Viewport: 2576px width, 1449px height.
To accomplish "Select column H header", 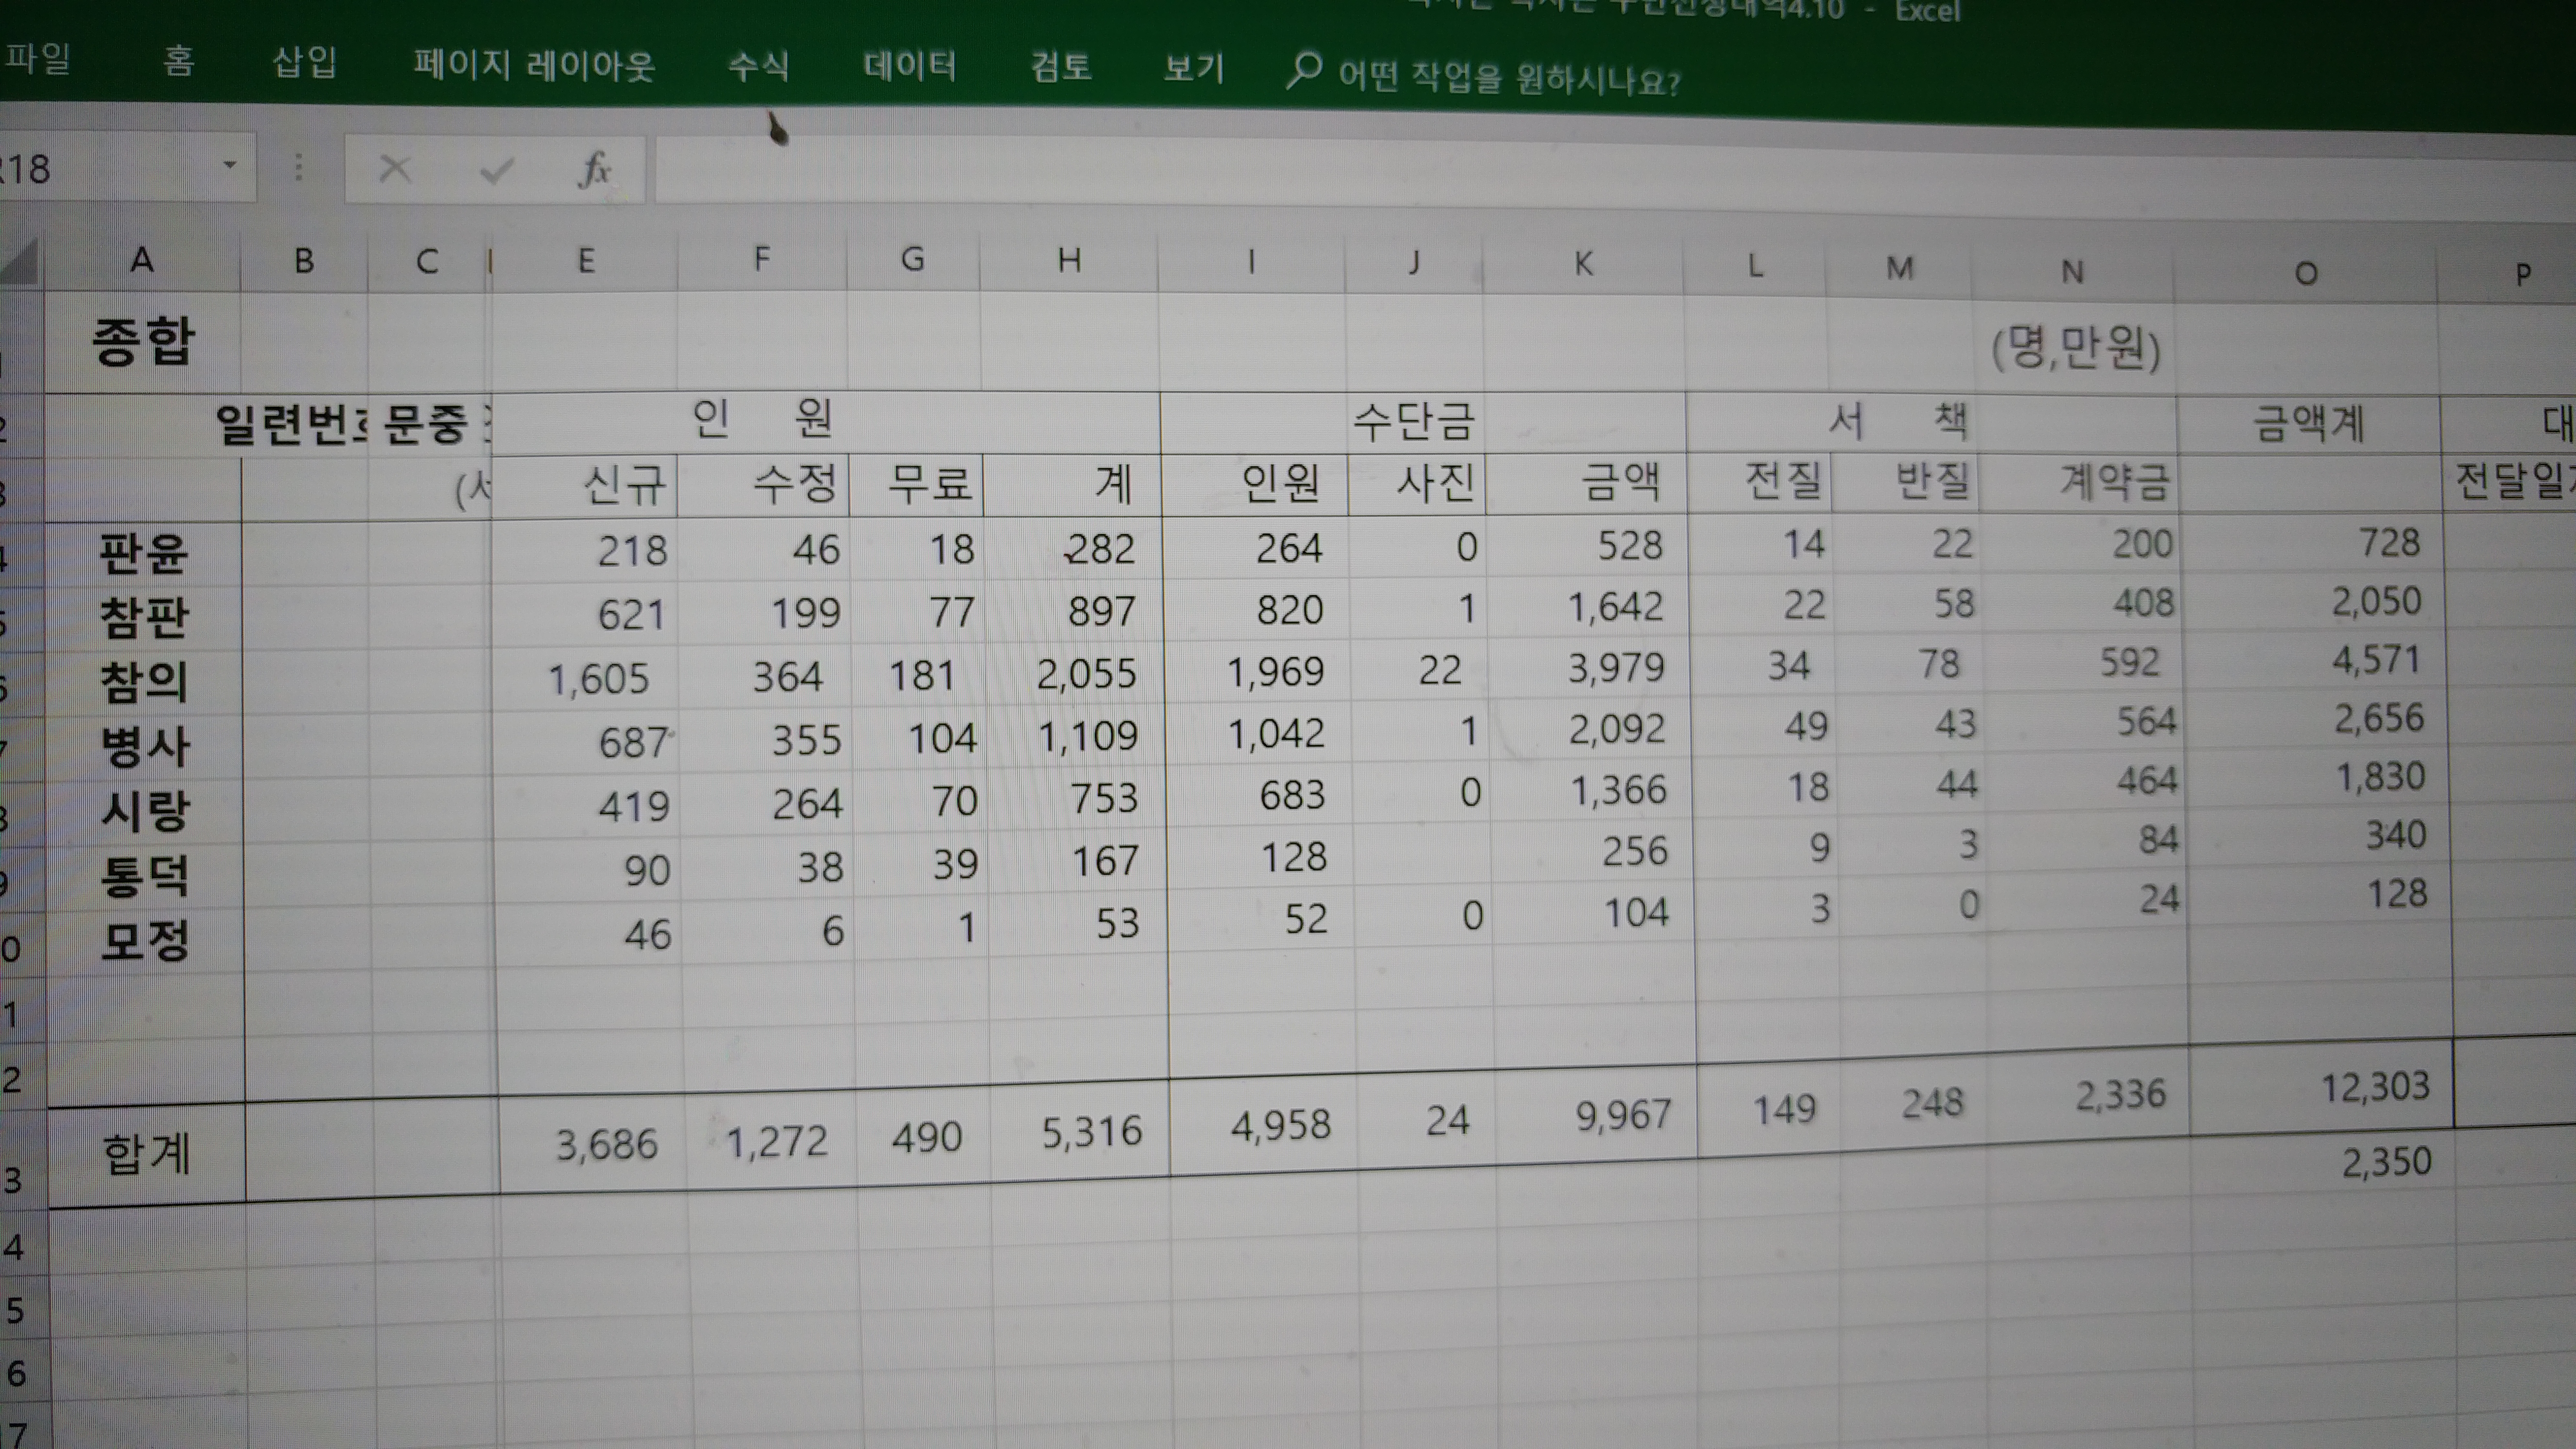I will 1069,262.
